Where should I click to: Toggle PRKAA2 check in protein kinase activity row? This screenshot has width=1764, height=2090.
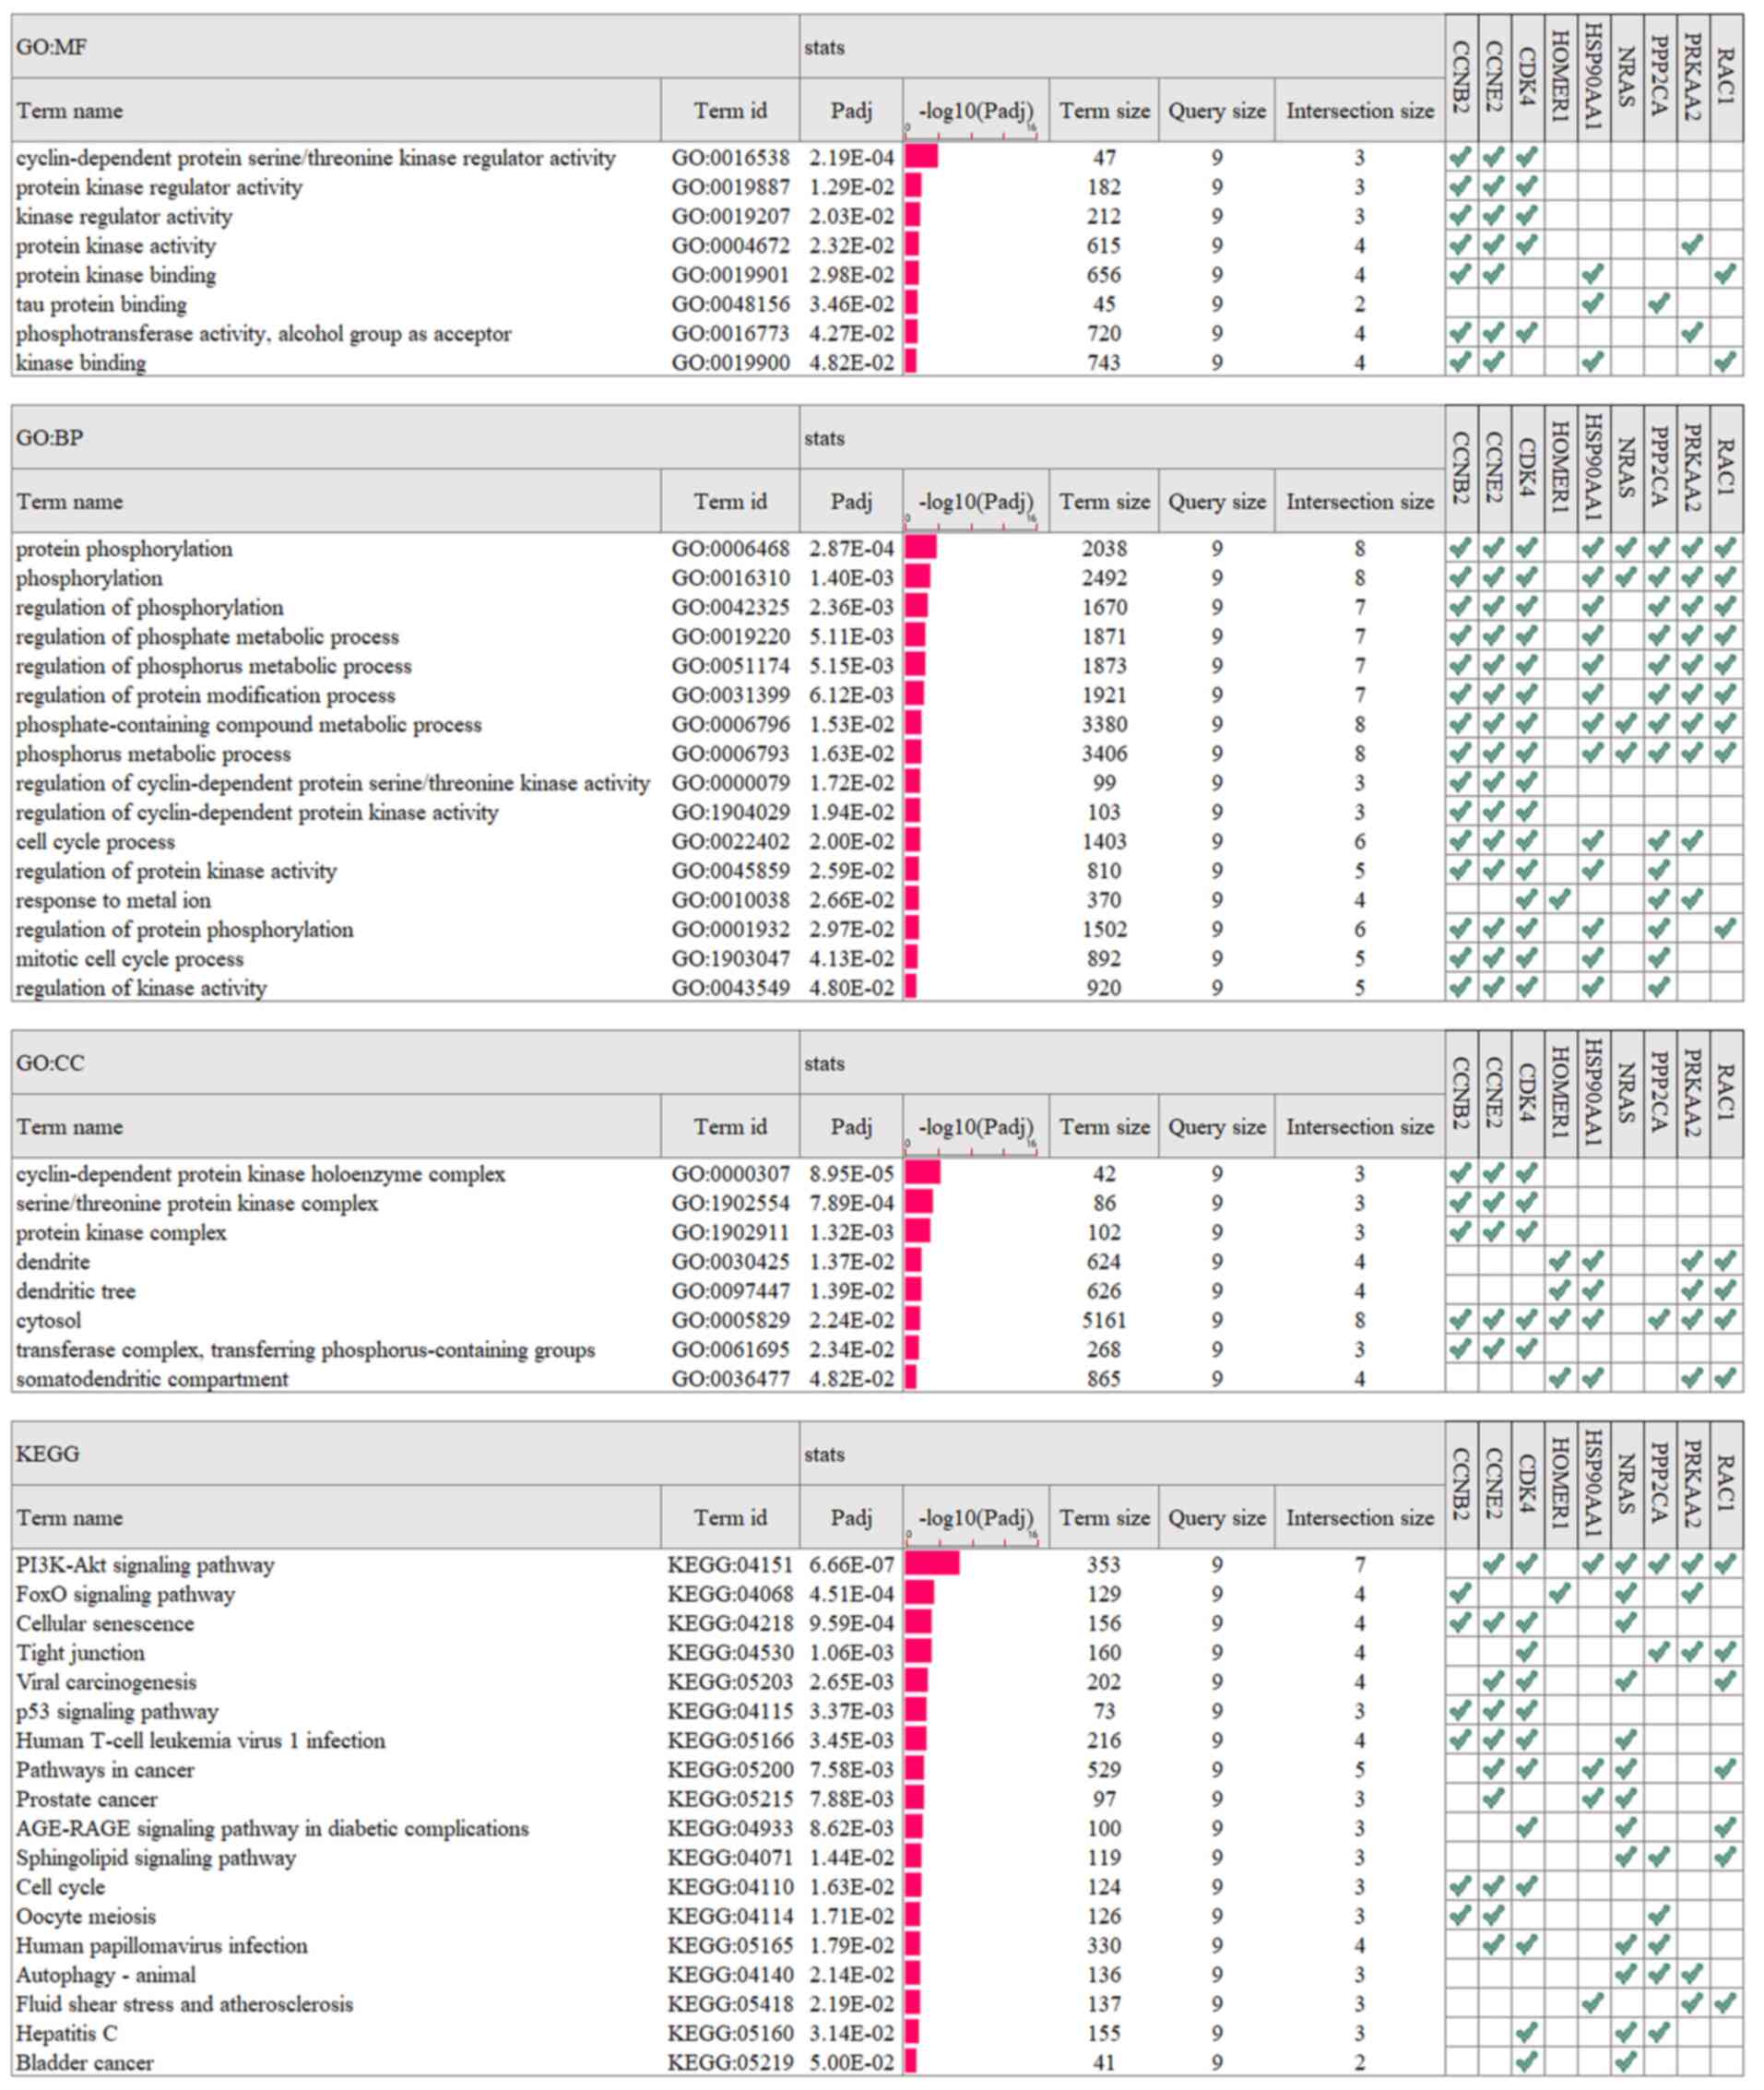point(1692,245)
